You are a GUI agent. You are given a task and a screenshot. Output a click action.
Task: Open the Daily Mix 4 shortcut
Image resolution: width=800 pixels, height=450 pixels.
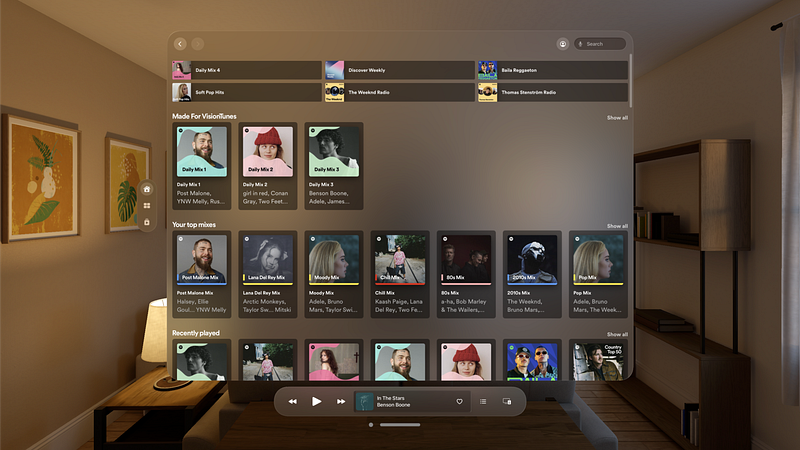246,70
